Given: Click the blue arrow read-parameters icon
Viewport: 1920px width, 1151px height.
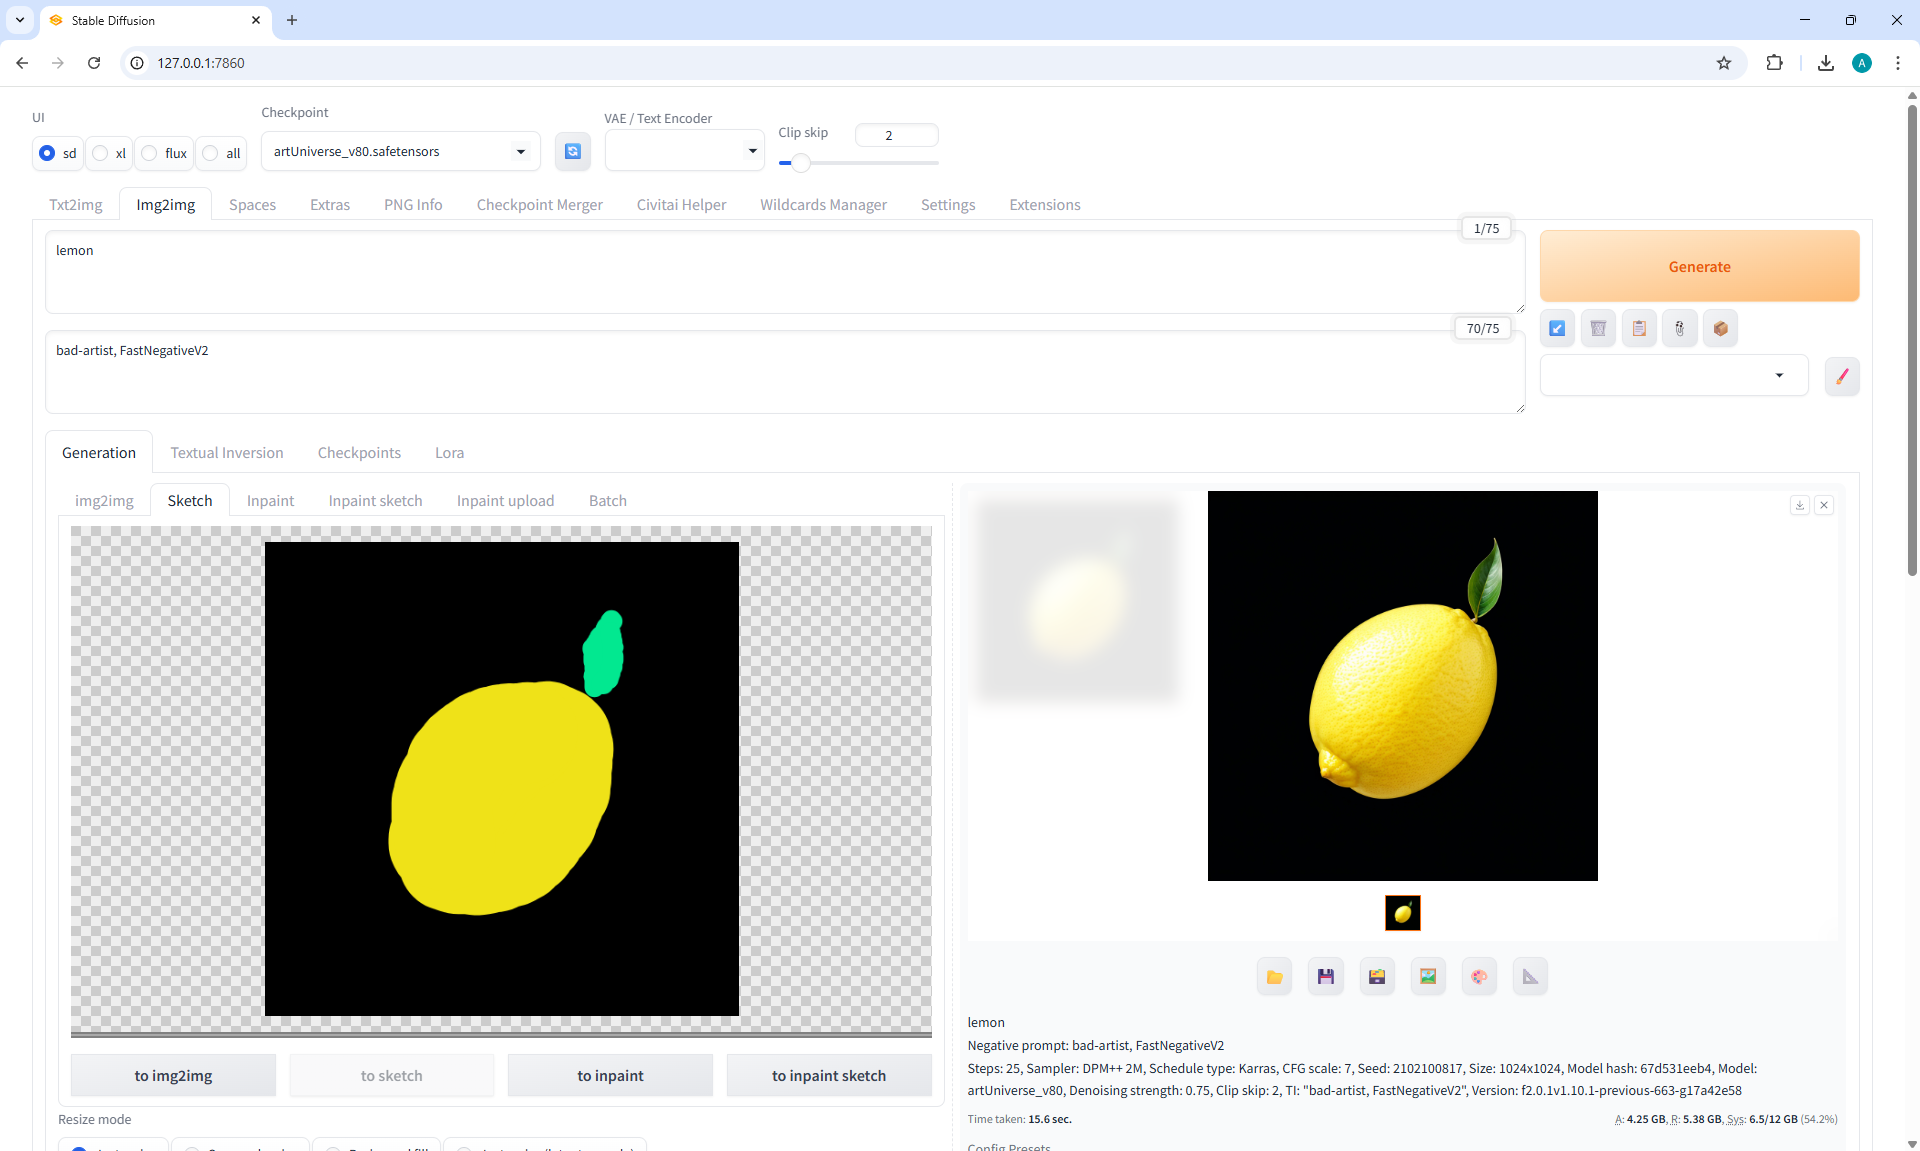Looking at the screenshot, I should (1557, 328).
